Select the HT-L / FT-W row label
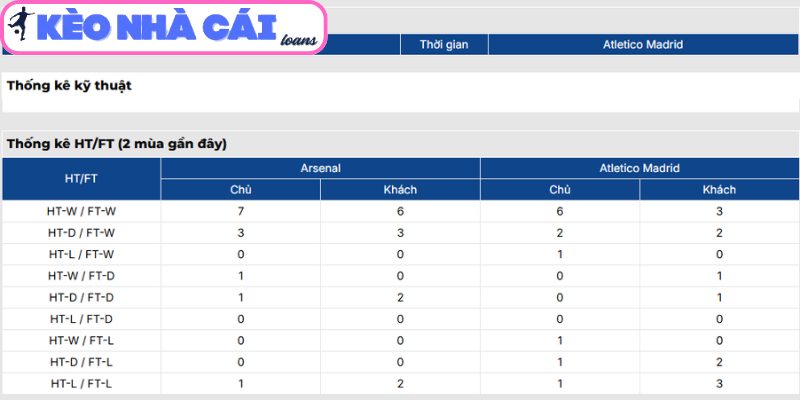800x400 pixels. coord(82,255)
